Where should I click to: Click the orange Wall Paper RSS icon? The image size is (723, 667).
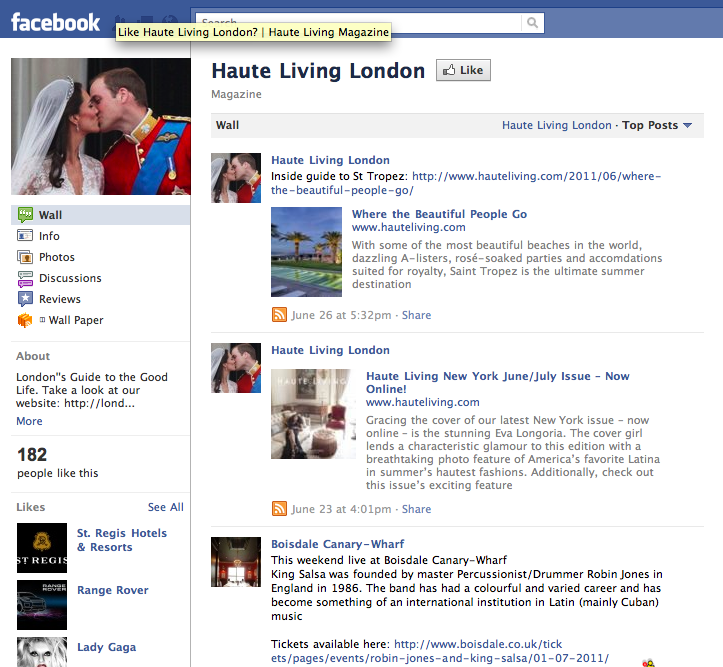(25, 320)
